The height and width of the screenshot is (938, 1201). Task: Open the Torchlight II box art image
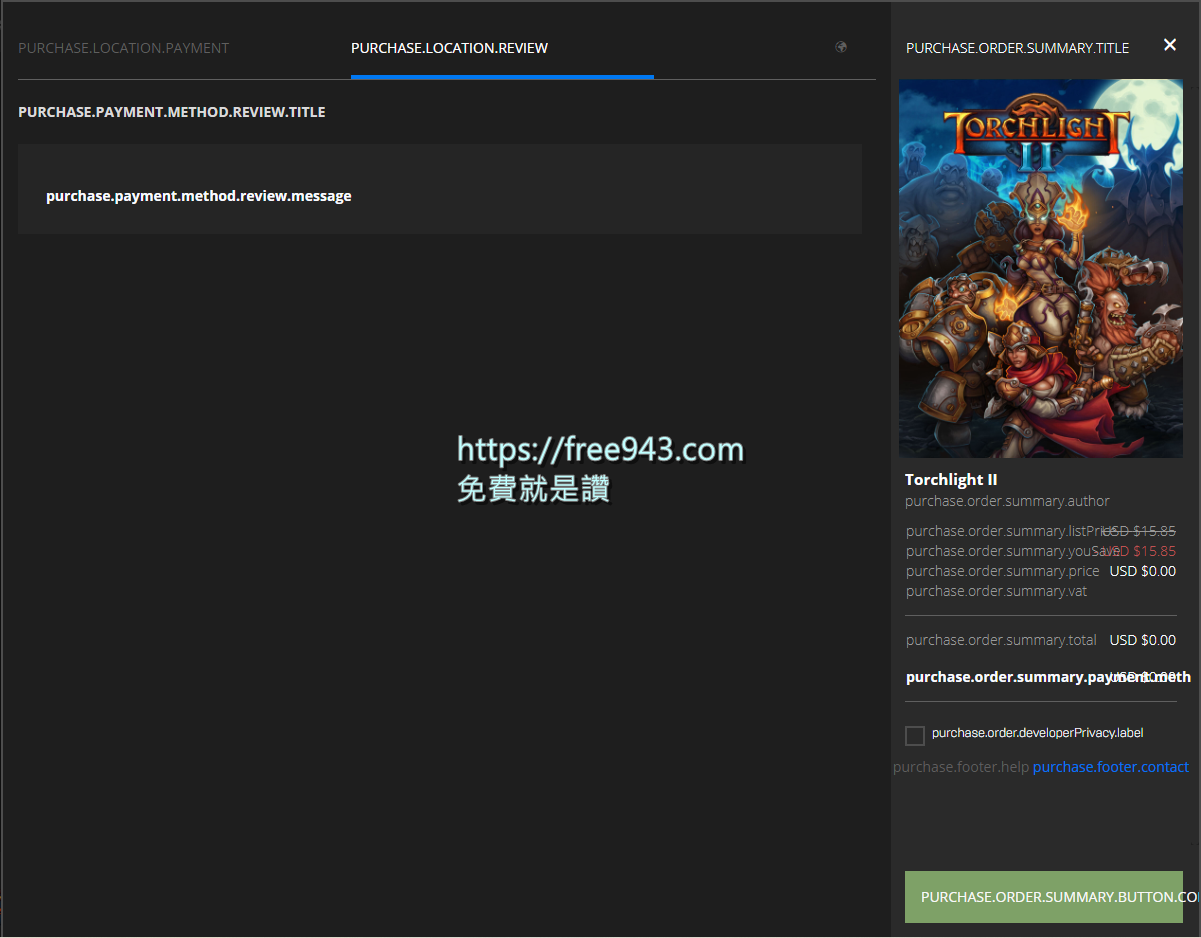click(x=1040, y=268)
